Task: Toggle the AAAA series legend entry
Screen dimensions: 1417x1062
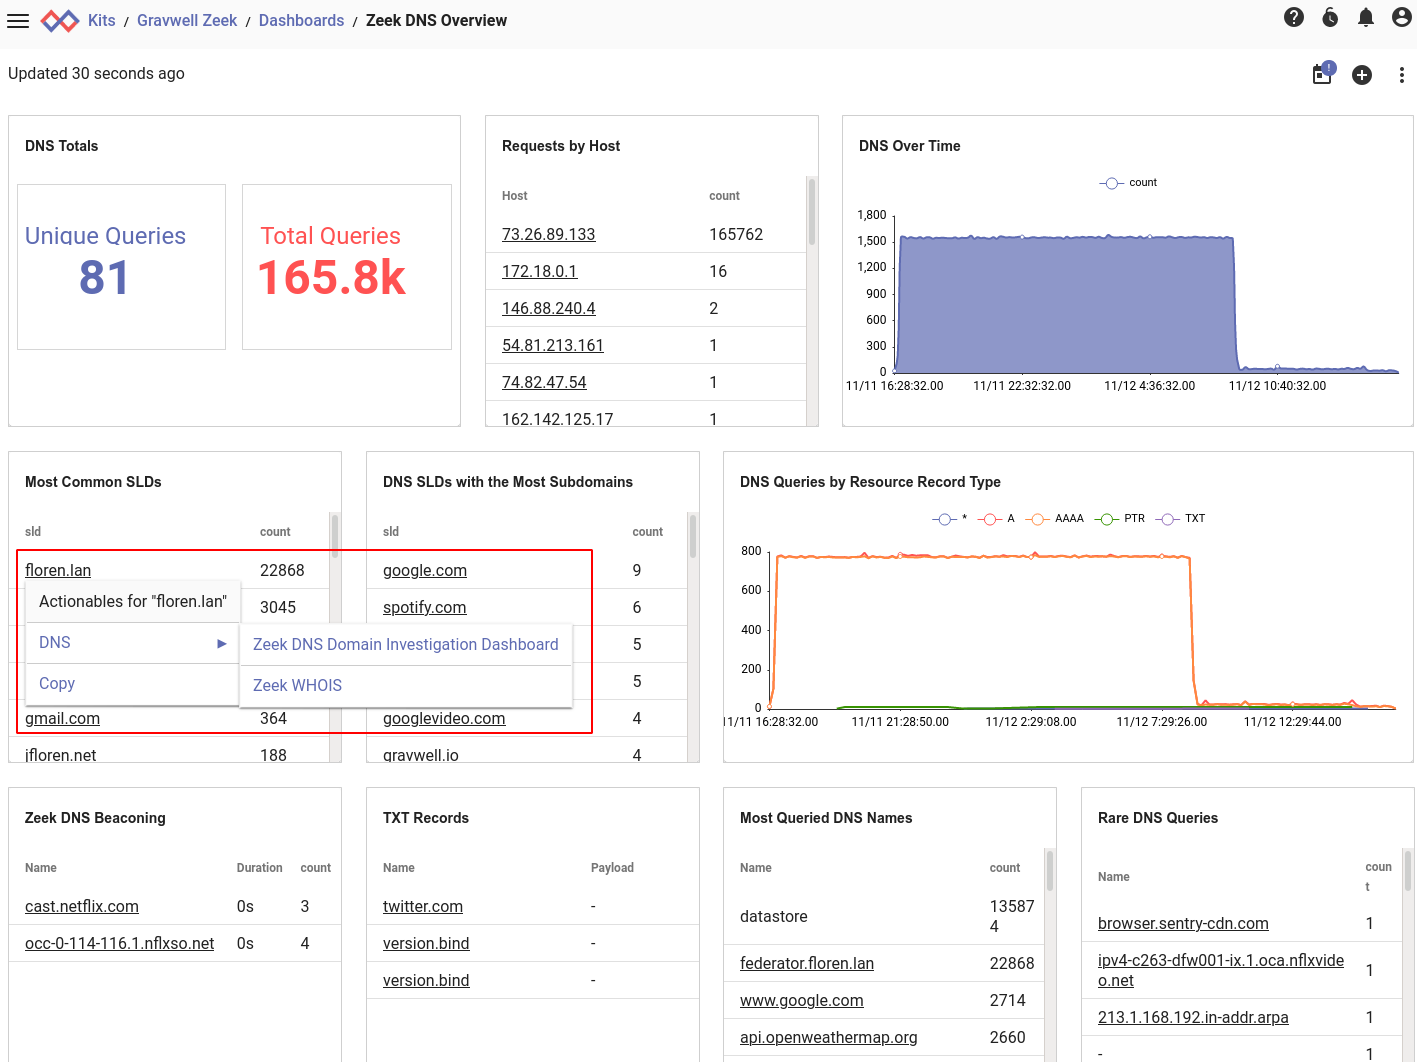Action: click(x=1055, y=519)
